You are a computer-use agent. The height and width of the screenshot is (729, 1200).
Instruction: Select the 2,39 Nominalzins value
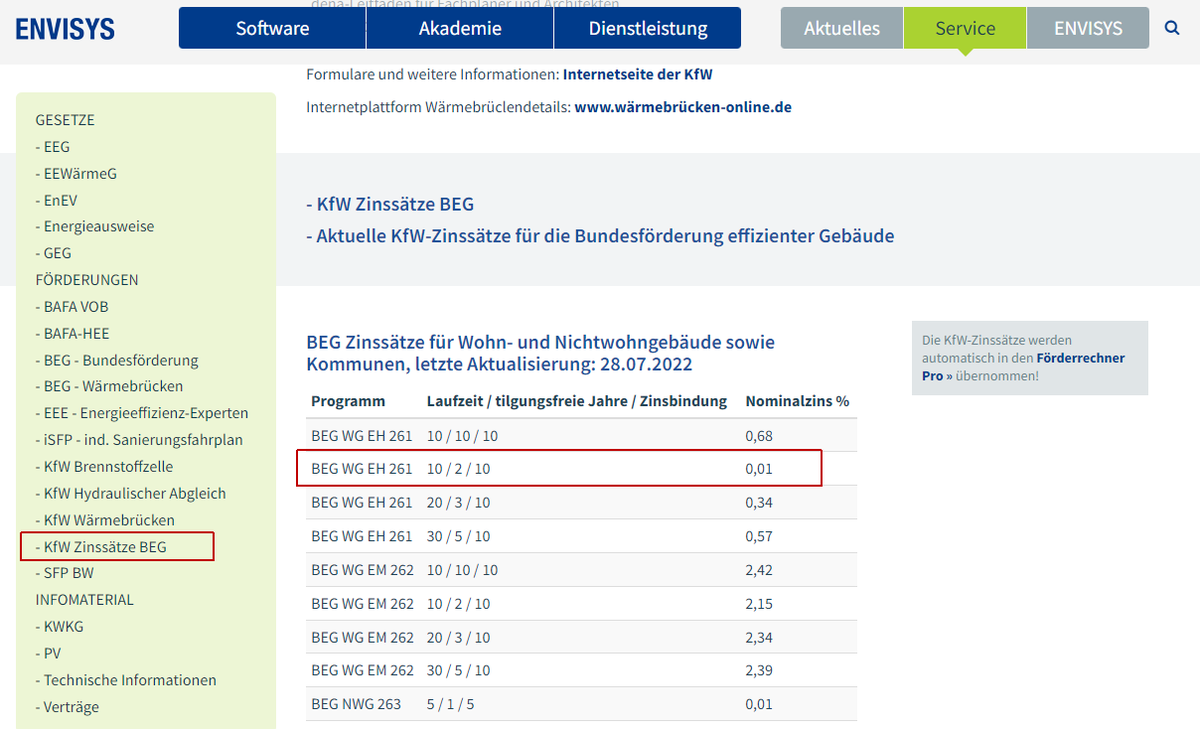(x=759, y=670)
